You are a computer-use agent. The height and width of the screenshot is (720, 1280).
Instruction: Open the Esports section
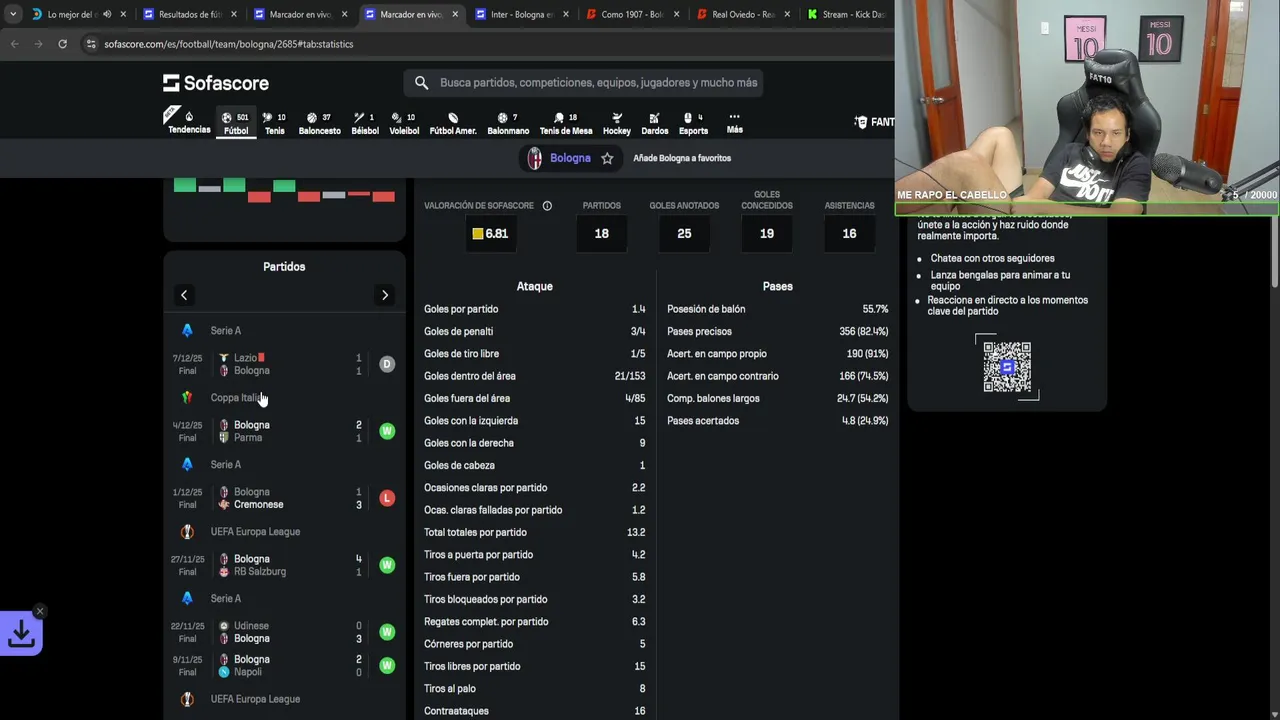693,123
